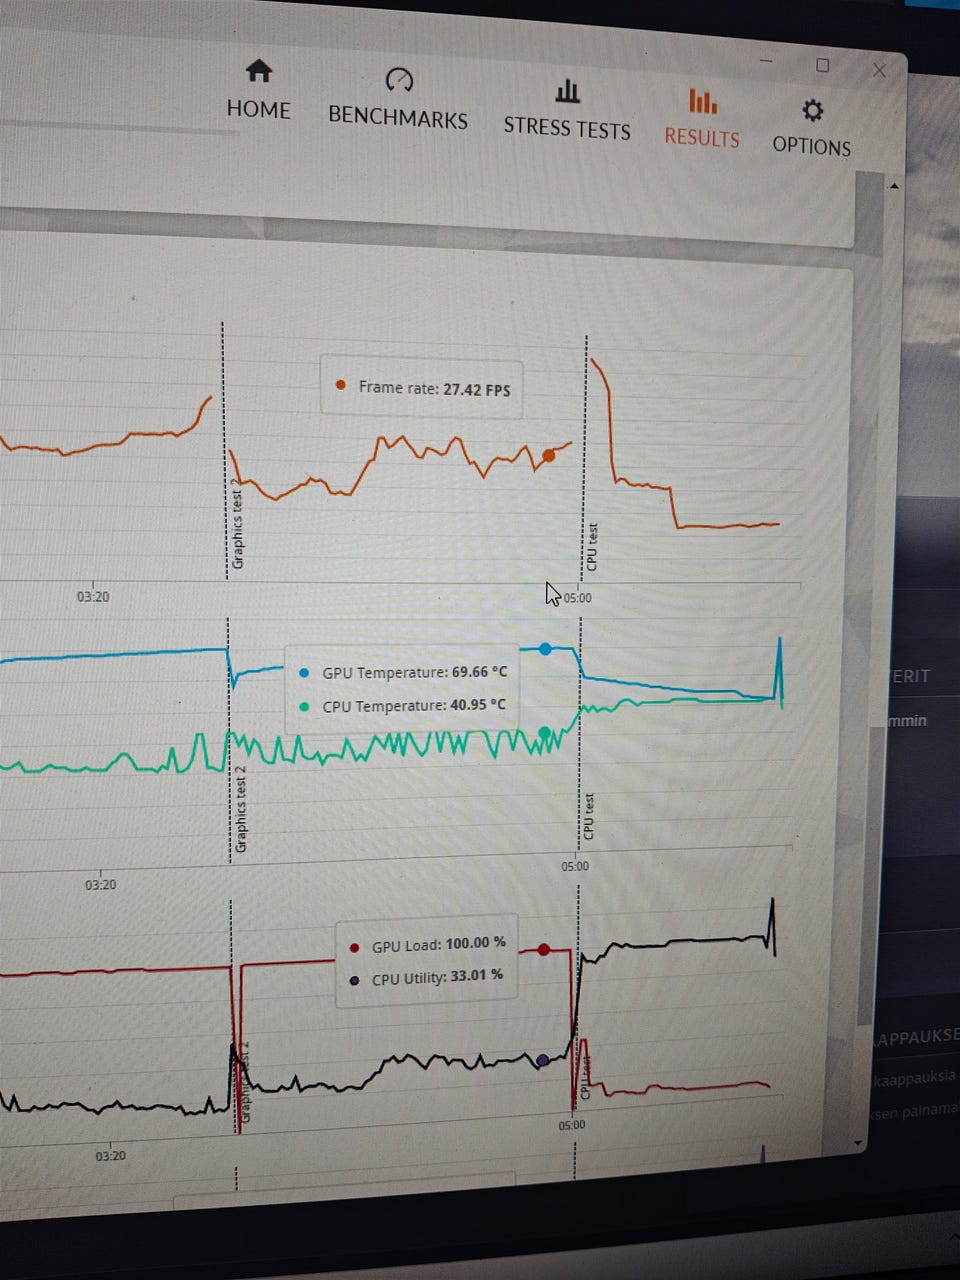Click the GPU Load 100.00 % readout

click(x=438, y=944)
